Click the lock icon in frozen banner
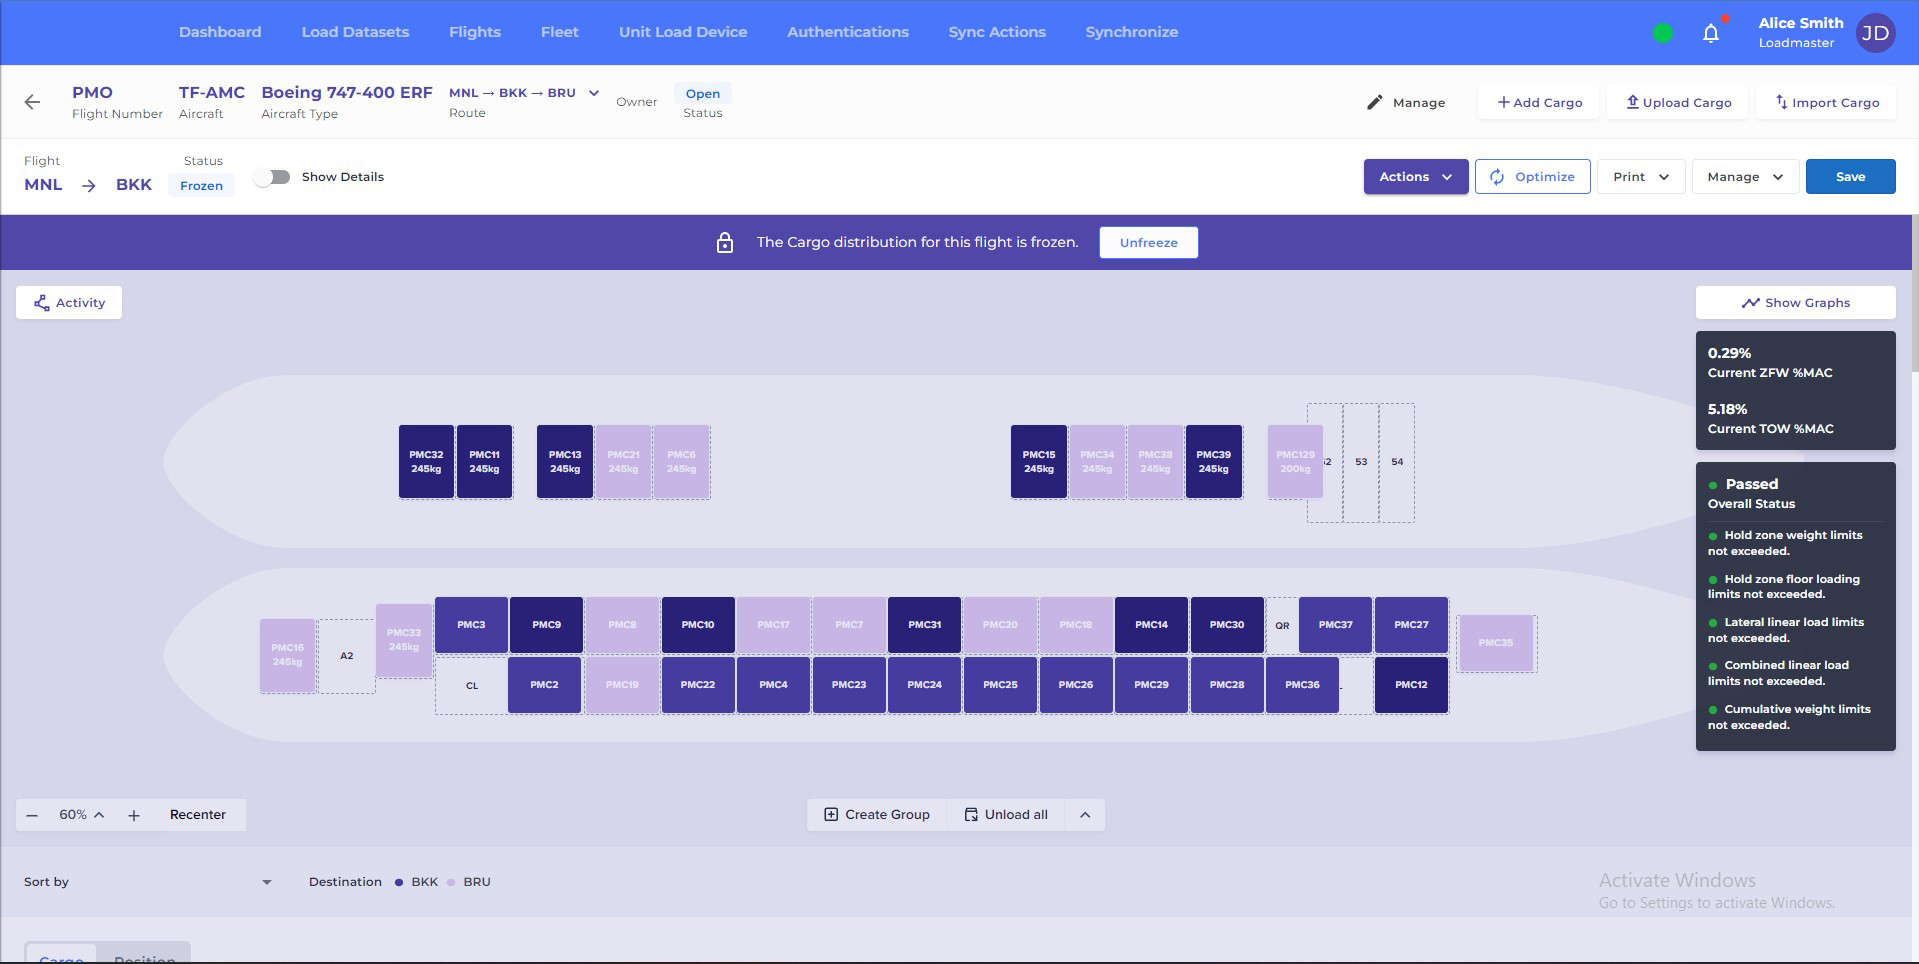This screenshot has height=964, width=1919. click(x=725, y=243)
